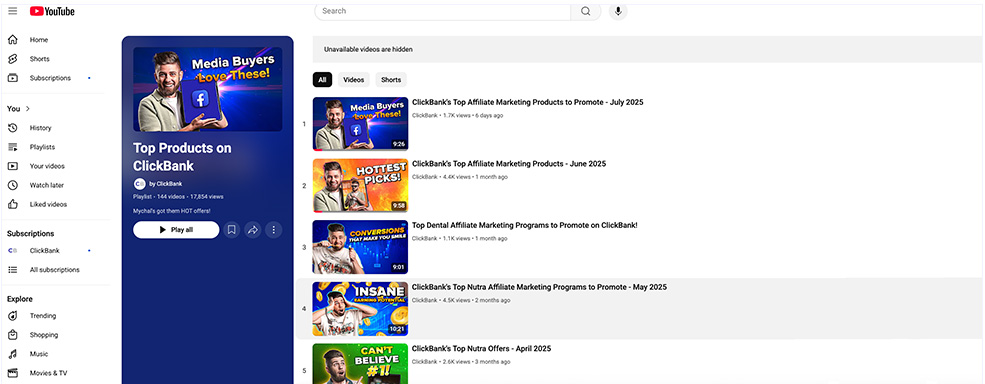Image resolution: width=985 pixels, height=384 pixels.
Task: Save playlist with bookmark icon
Action: [x=231, y=230]
